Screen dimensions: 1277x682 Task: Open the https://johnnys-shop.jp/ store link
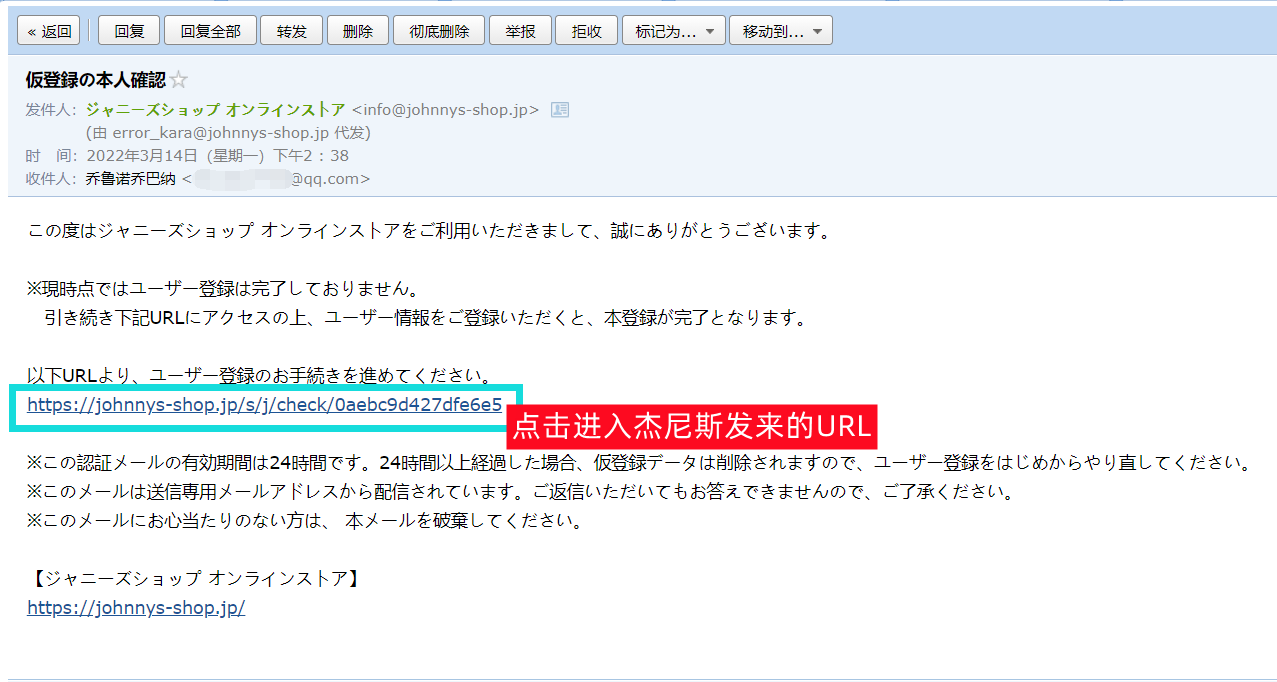pyautogui.click(x=136, y=608)
